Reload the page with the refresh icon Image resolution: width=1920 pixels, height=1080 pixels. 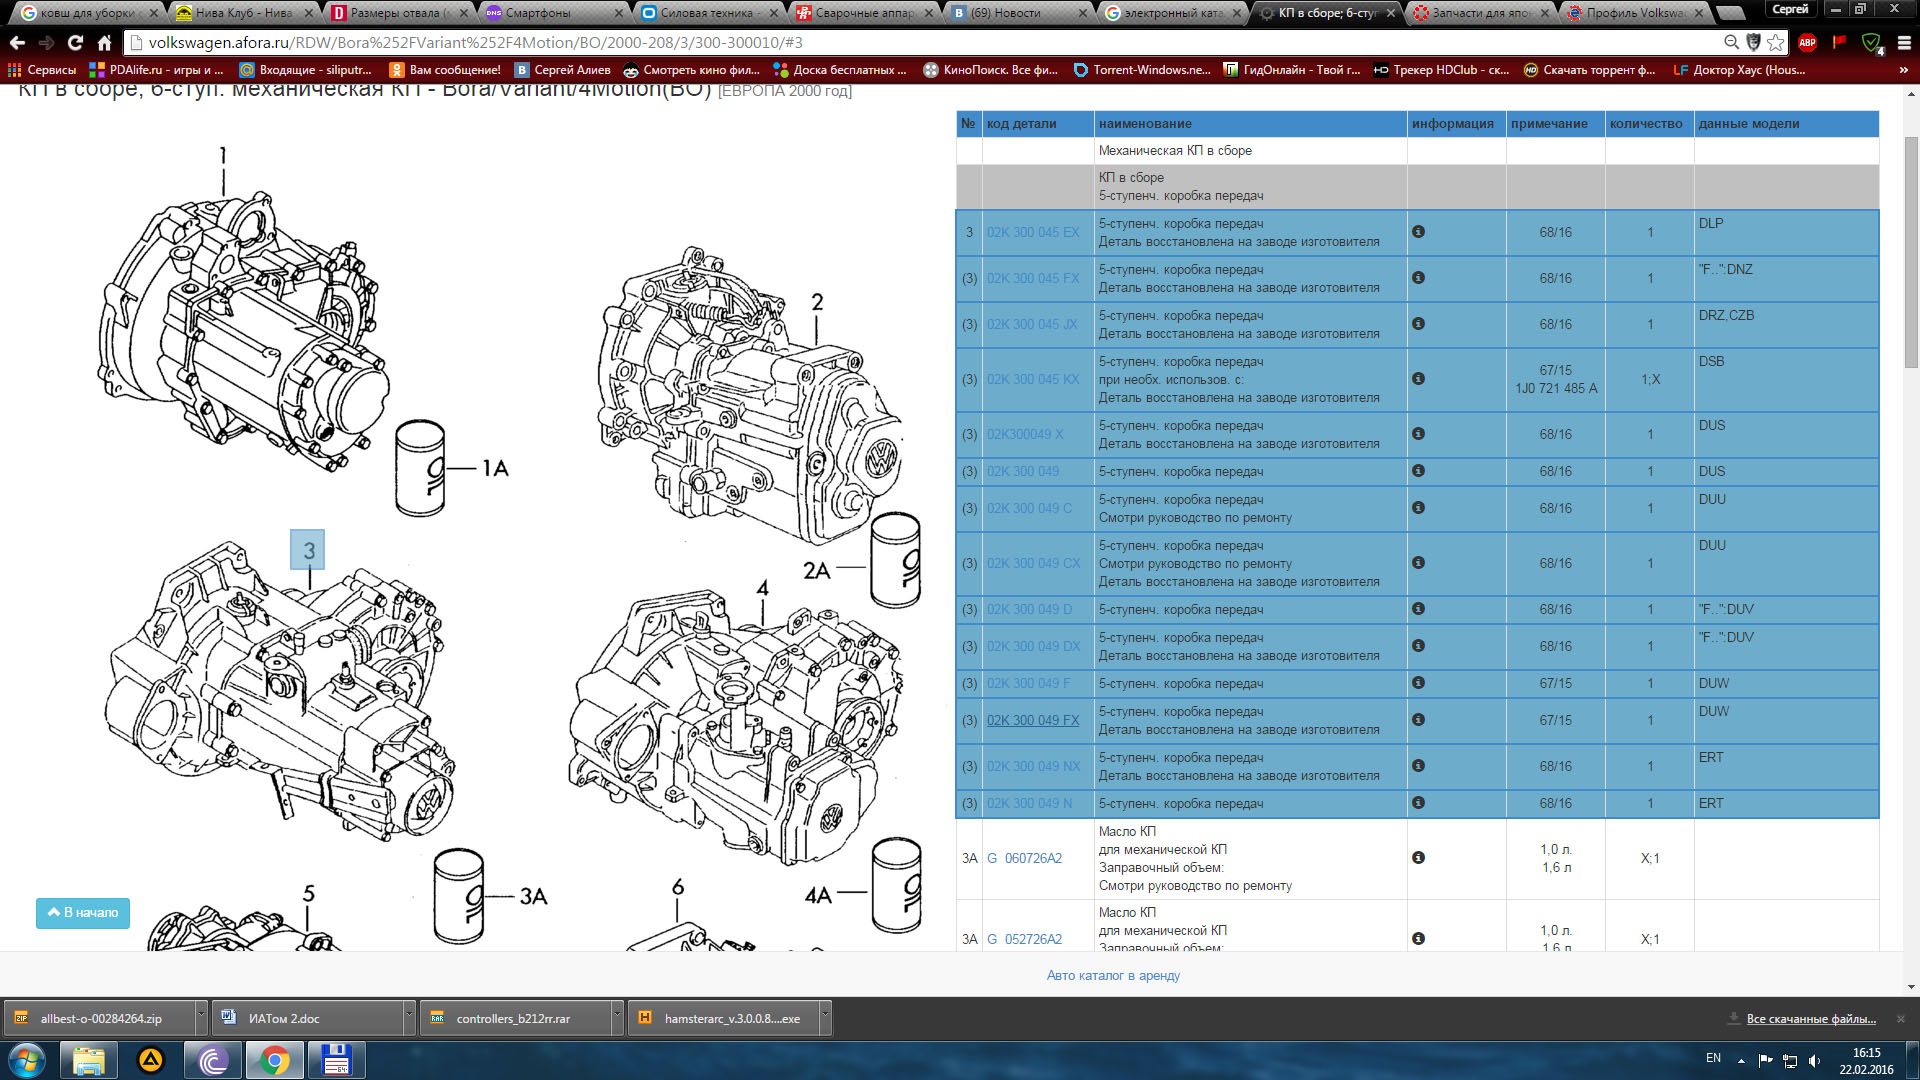75,43
